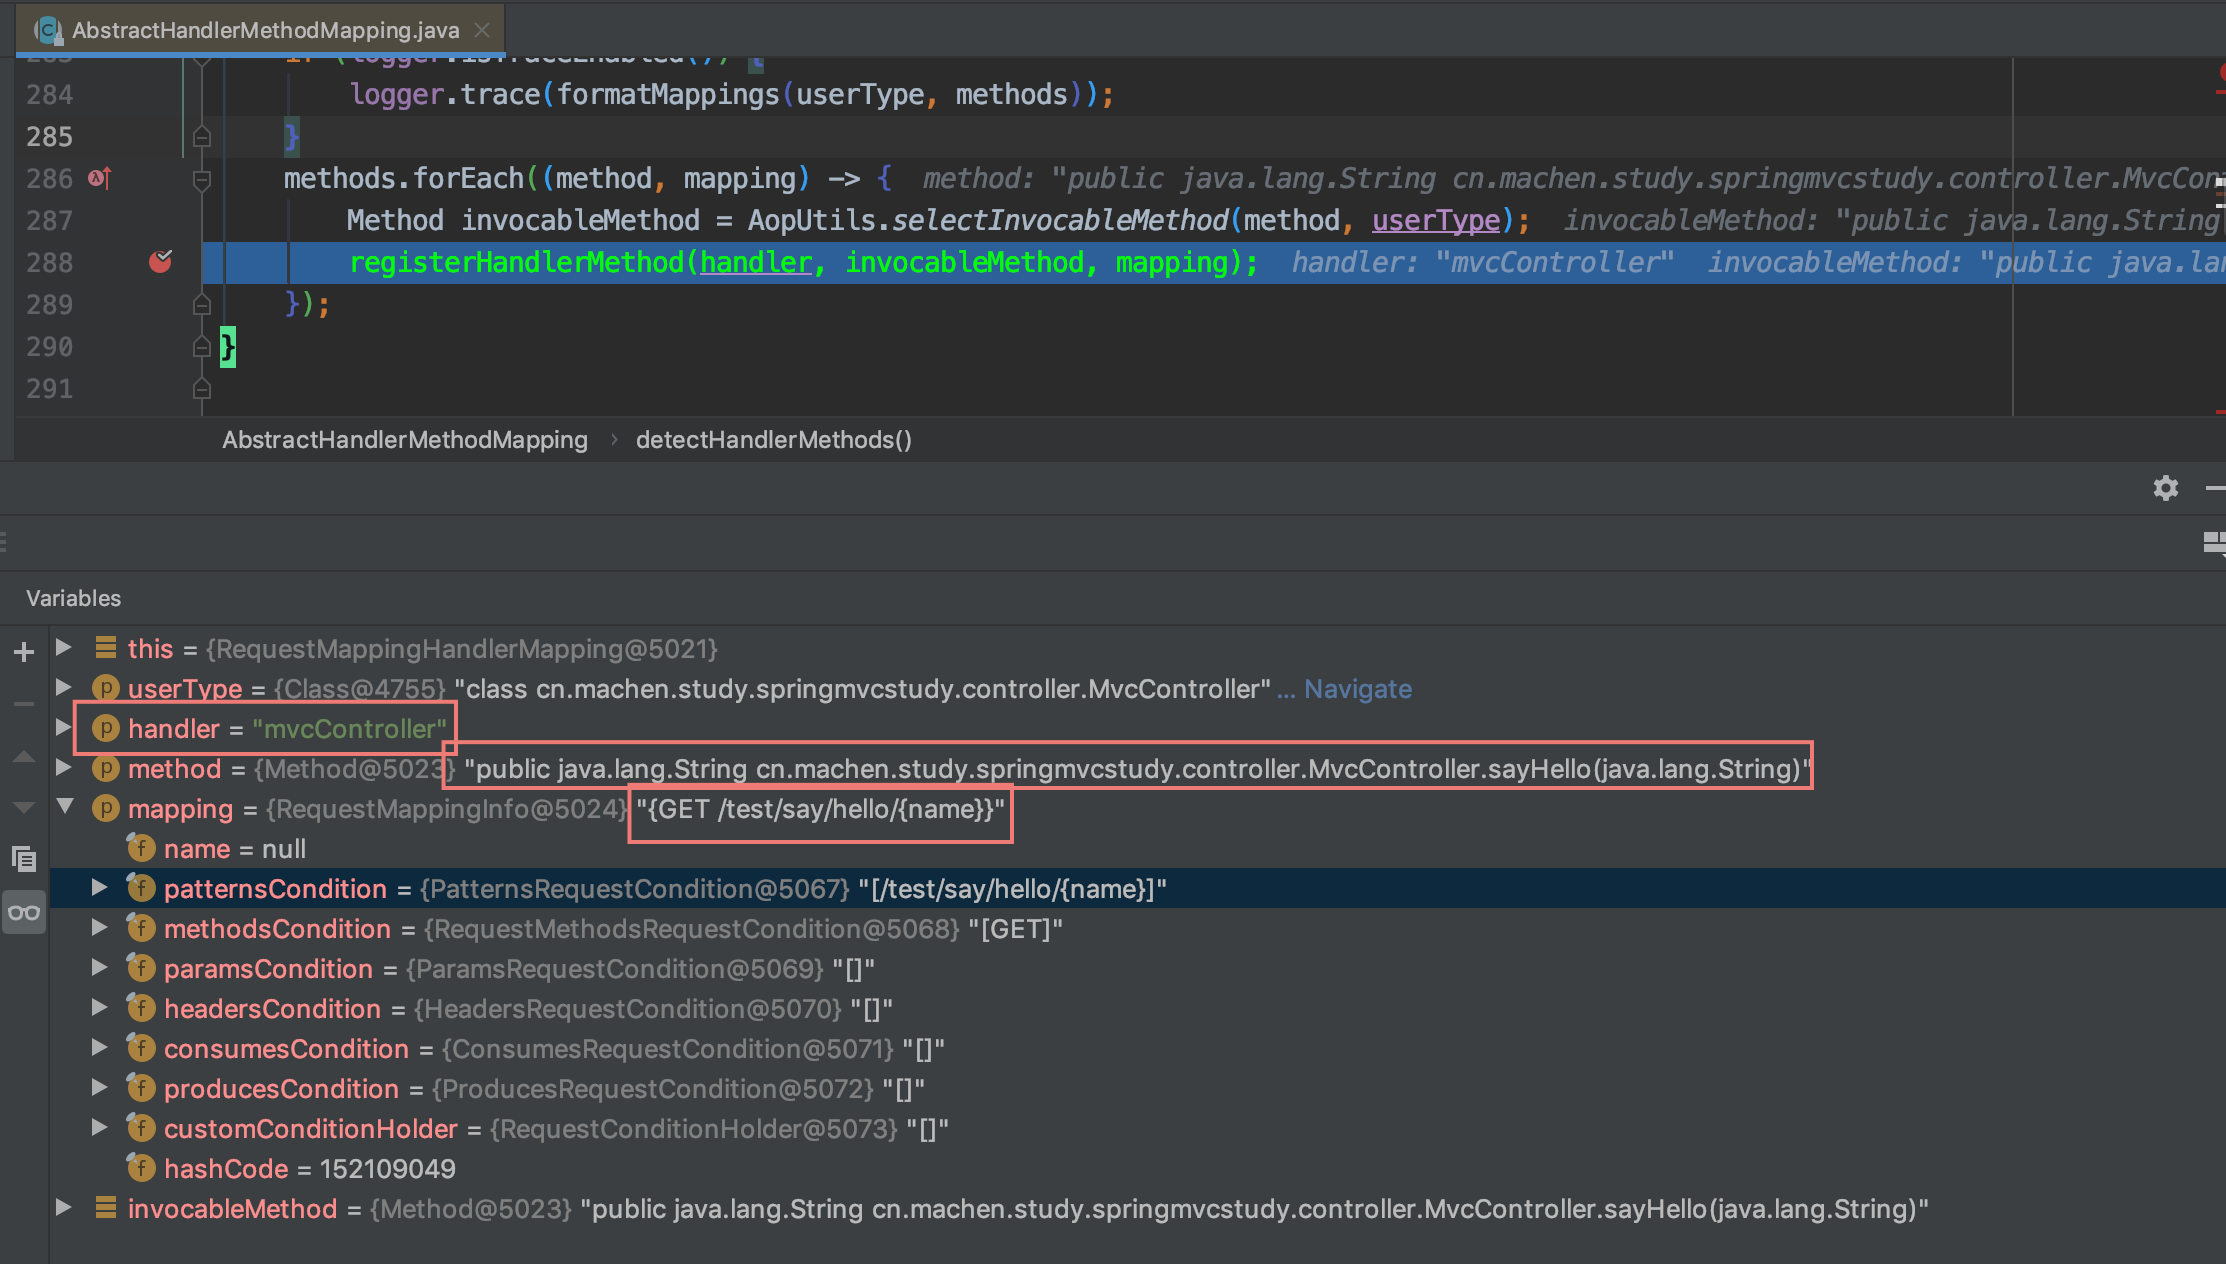Click the field icon beside patternsCondition
Screen dimensions: 2226x1264
141,887
